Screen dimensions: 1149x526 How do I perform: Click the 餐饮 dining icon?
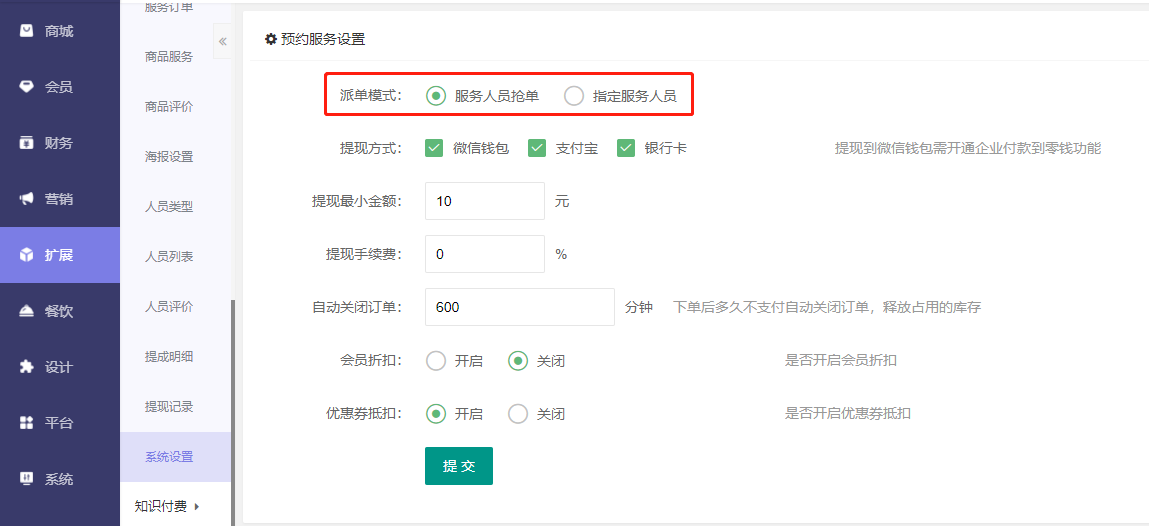(x=27, y=311)
